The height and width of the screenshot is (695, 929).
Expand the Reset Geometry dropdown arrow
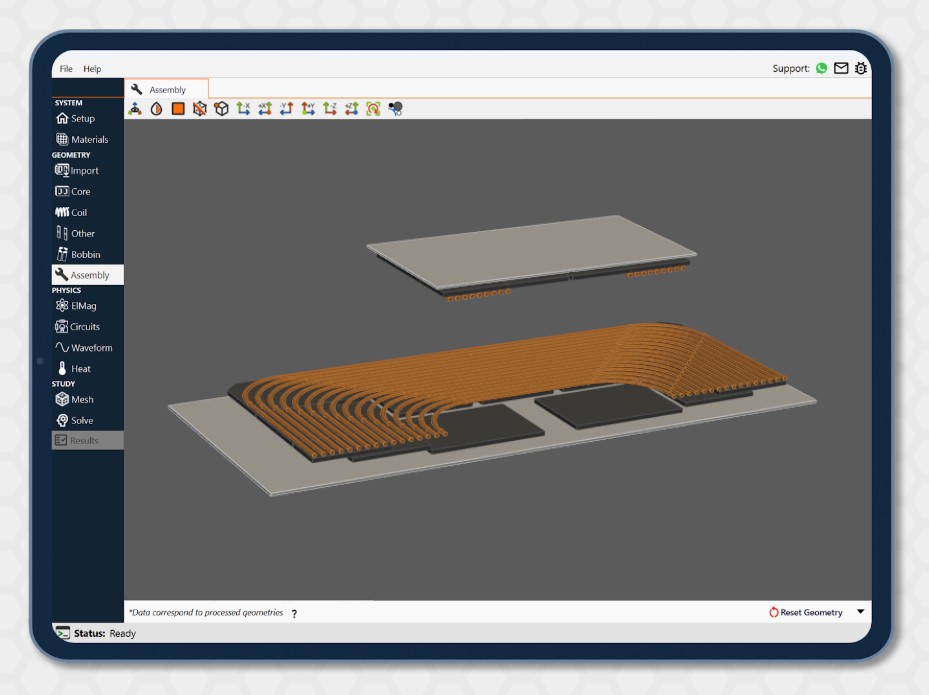[x=858, y=612]
